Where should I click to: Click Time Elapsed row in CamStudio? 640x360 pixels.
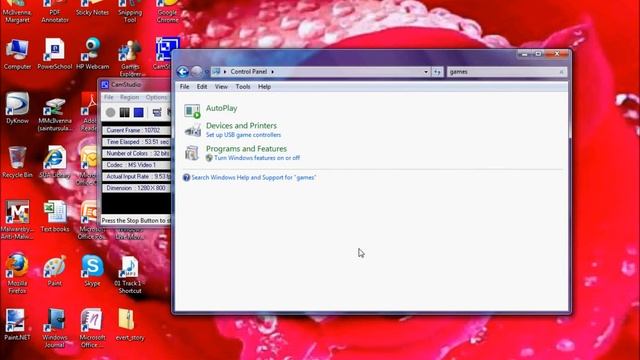(x=136, y=142)
